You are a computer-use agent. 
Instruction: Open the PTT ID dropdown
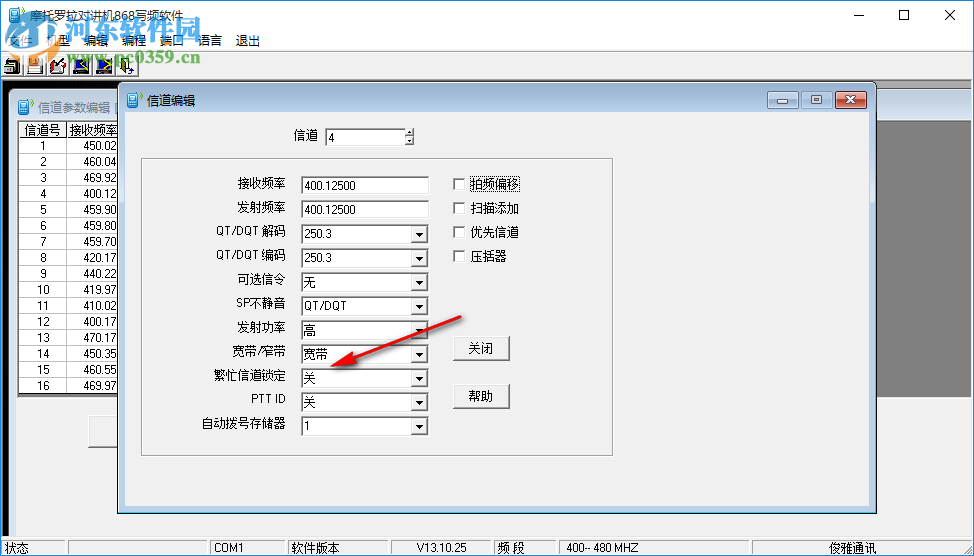pyautogui.click(x=419, y=403)
